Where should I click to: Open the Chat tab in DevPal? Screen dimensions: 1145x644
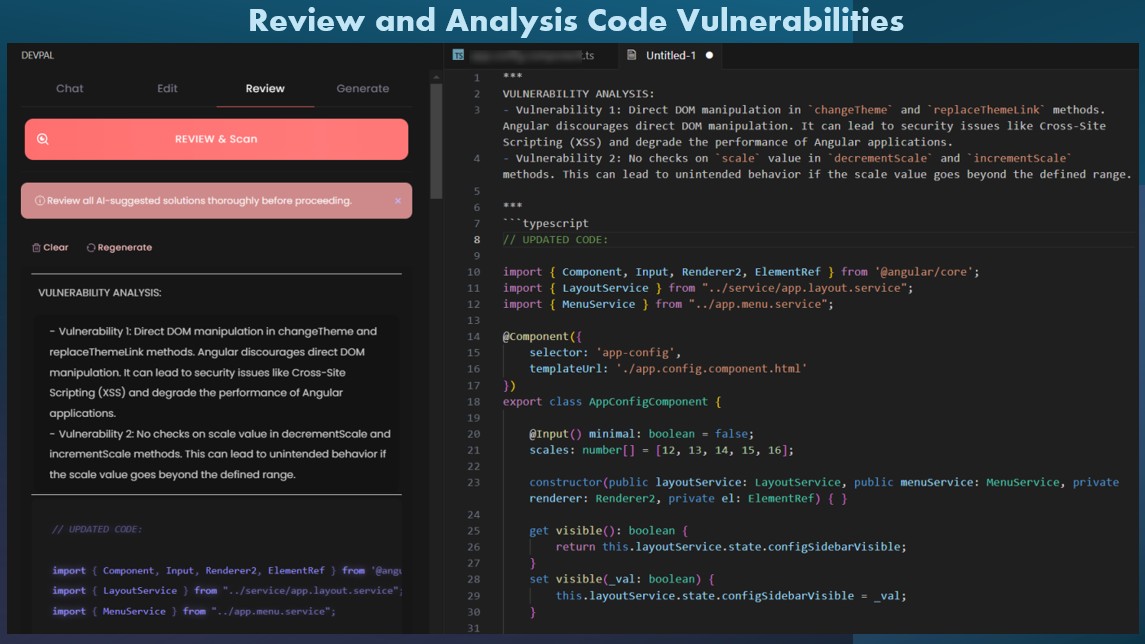[69, 88]
